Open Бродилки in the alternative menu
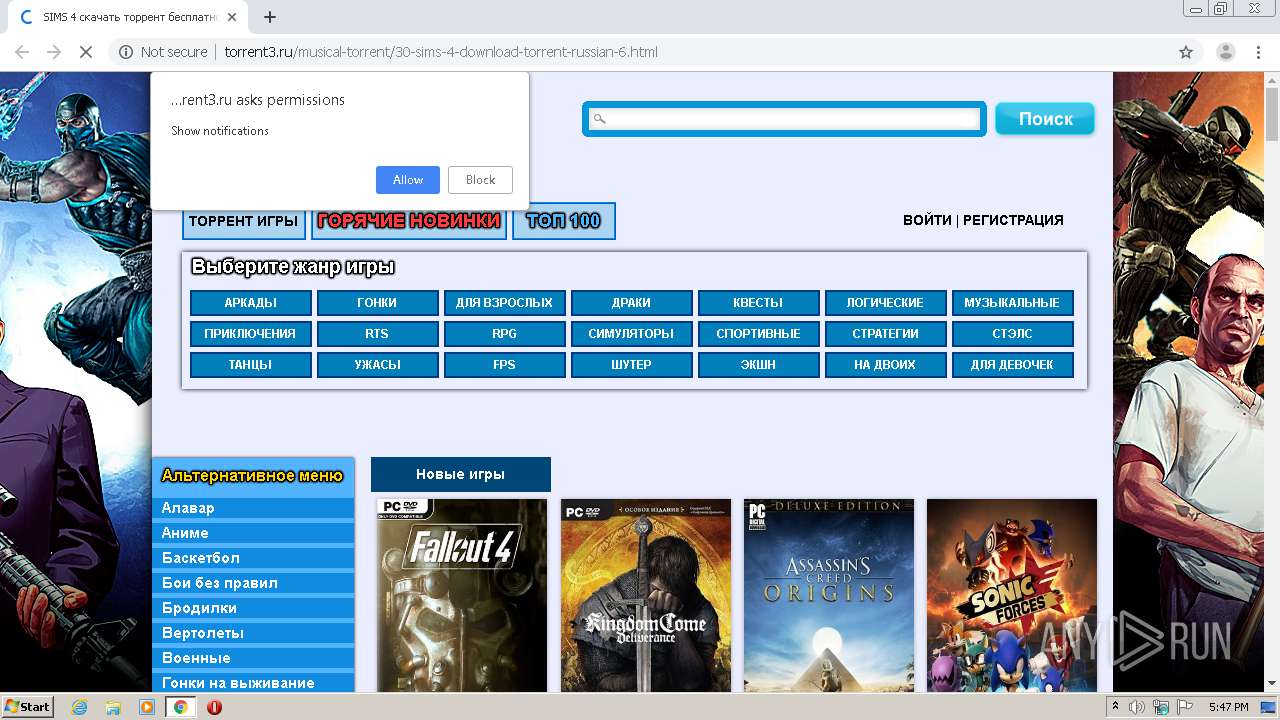The image size is (1280, 720). pos(253,608)
